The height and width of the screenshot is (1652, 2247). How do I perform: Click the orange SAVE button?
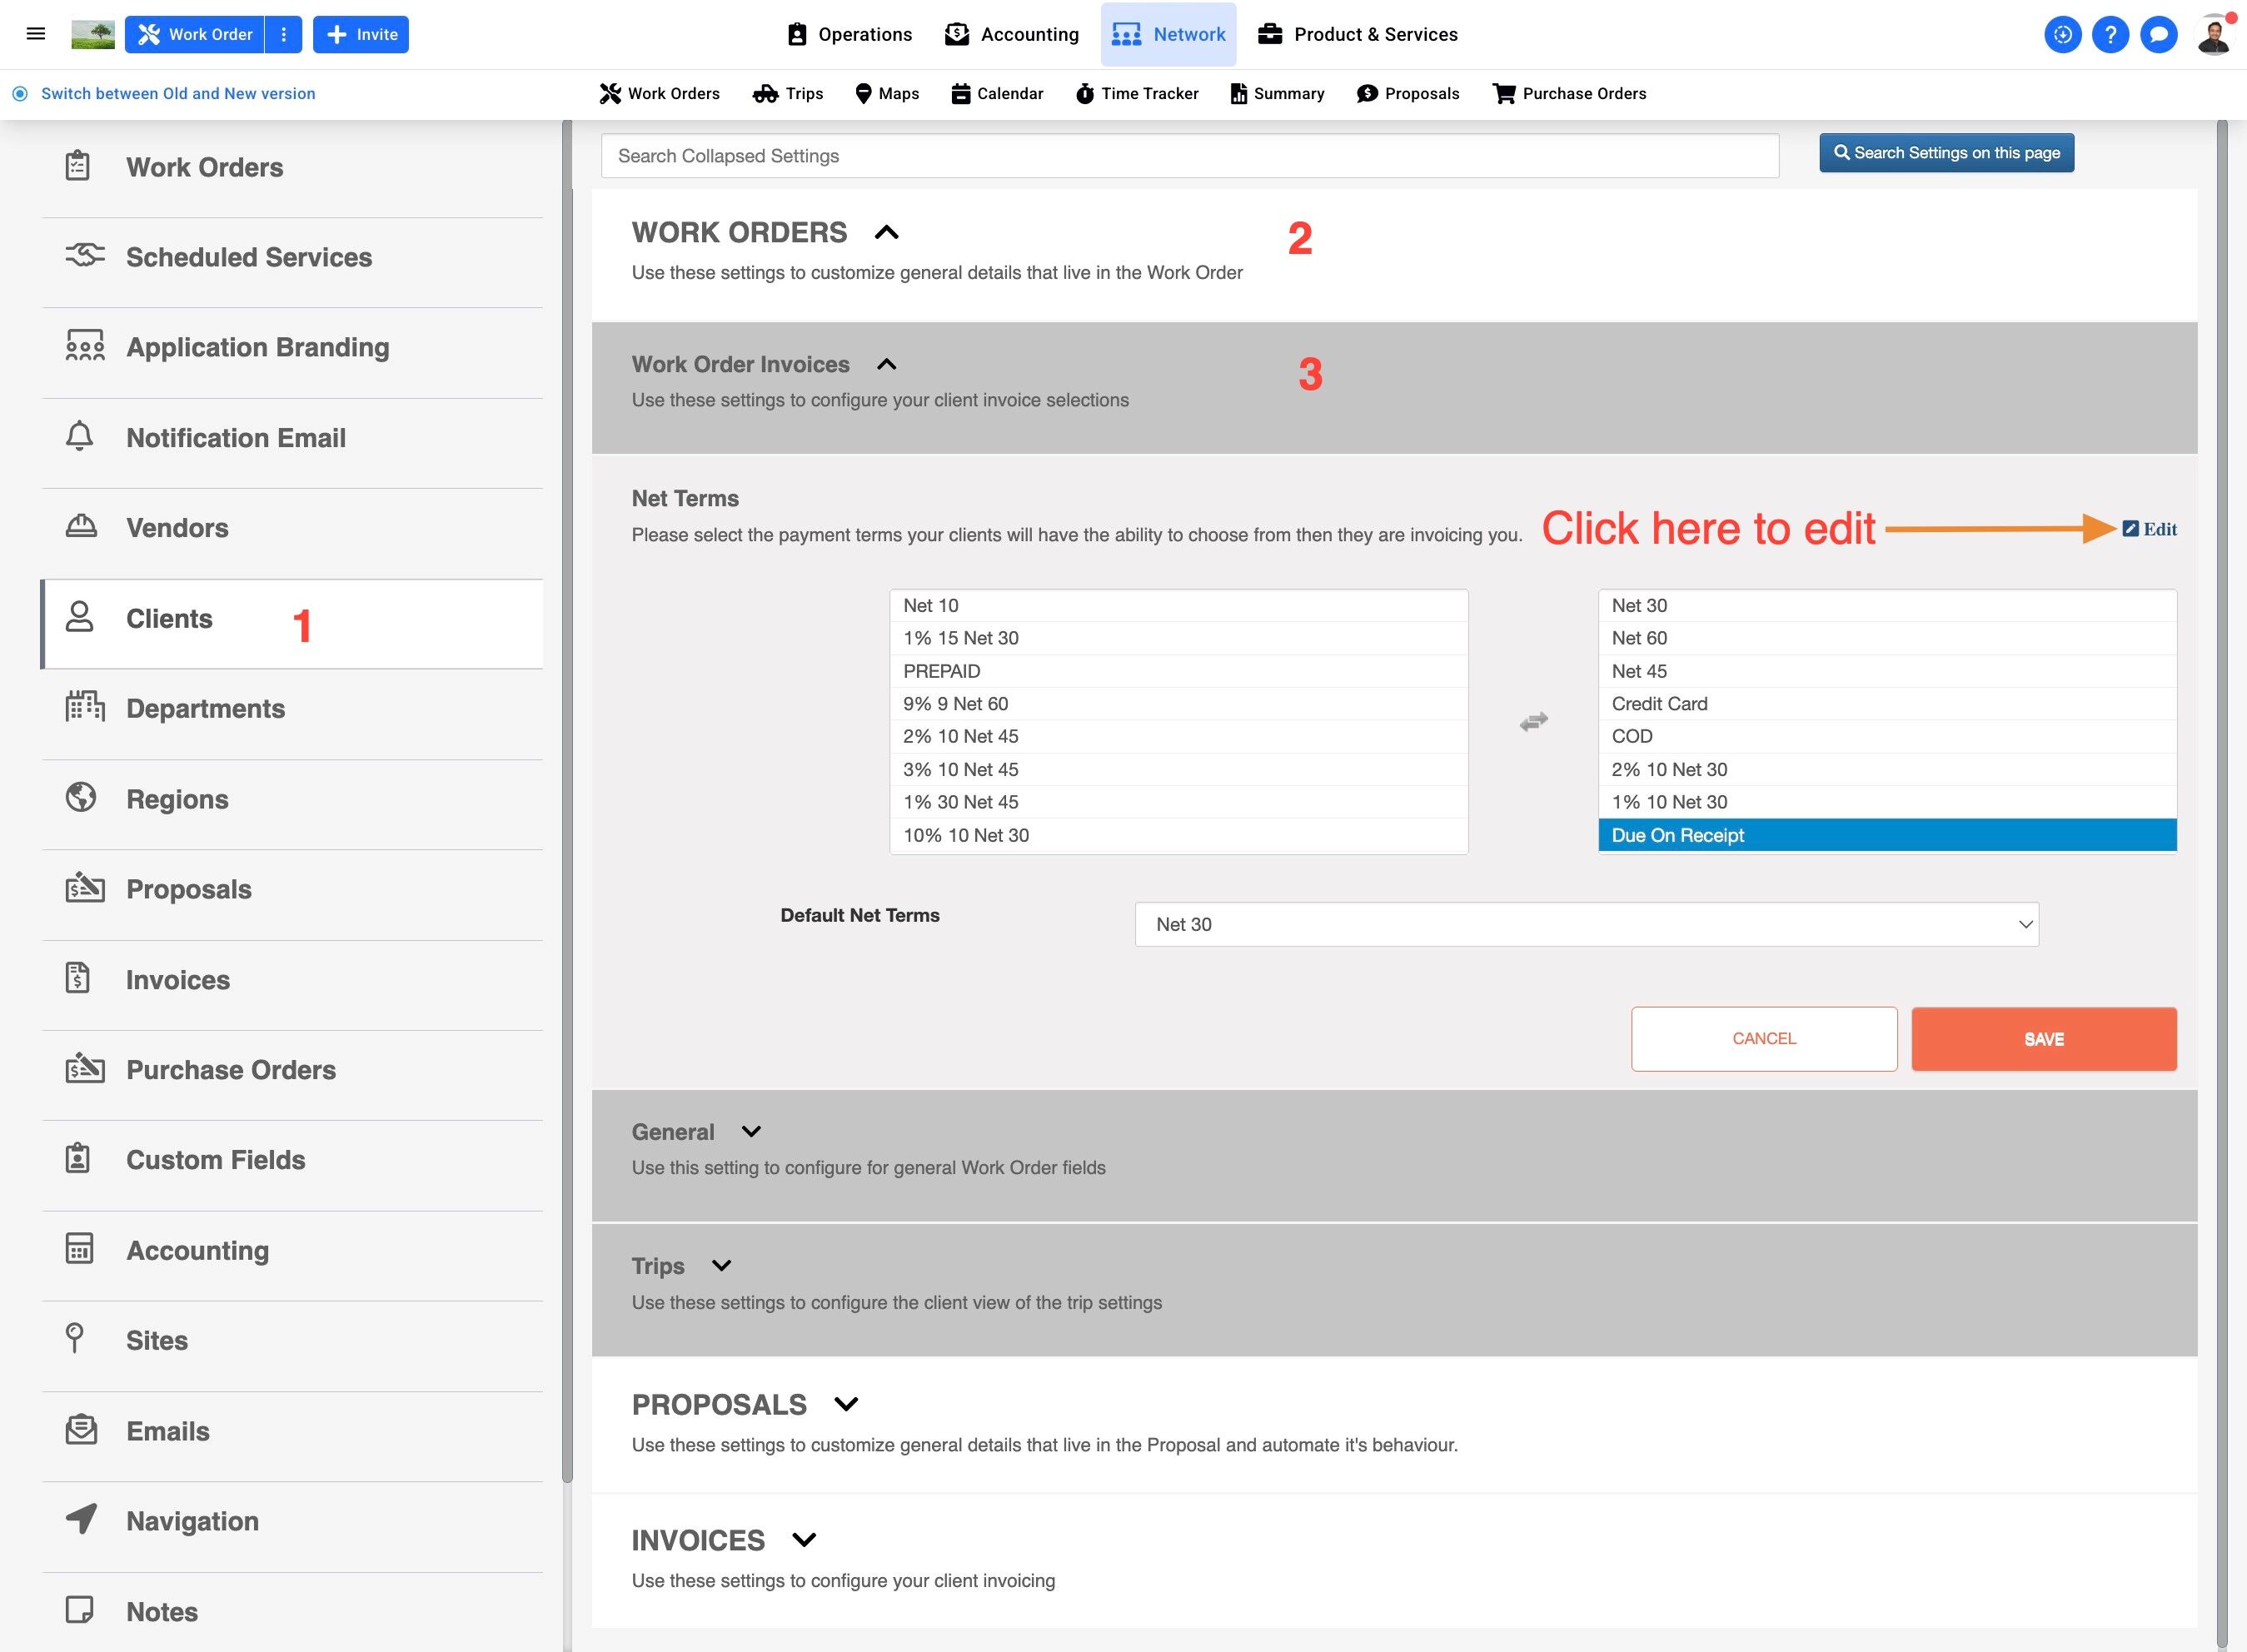click(2043, 1039)
